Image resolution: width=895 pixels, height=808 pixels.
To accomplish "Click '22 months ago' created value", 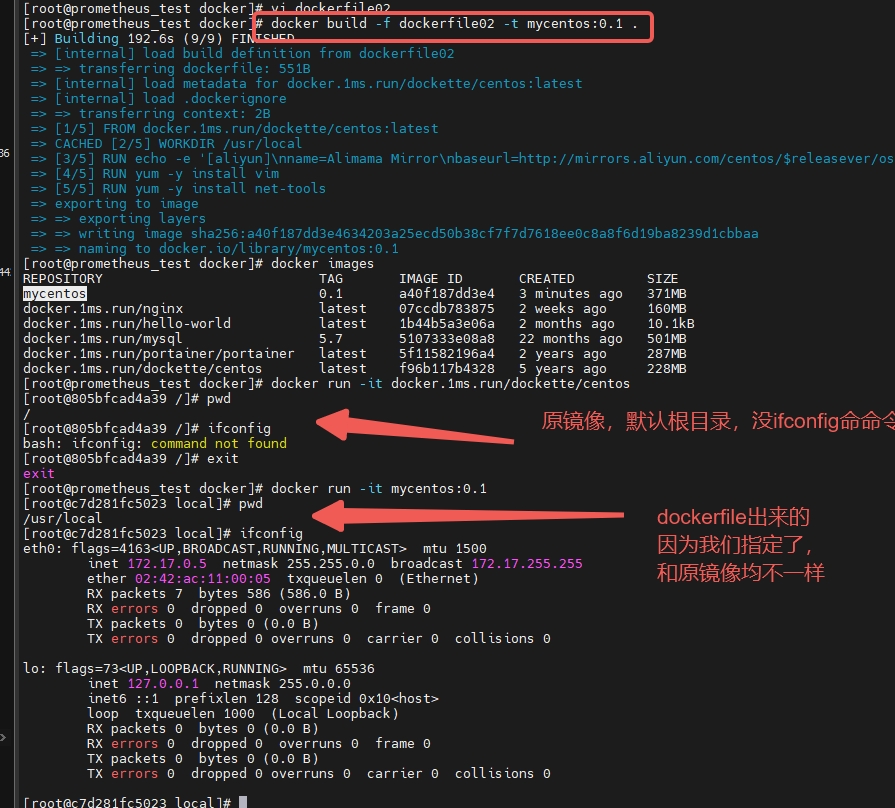I will click(571, 339).
